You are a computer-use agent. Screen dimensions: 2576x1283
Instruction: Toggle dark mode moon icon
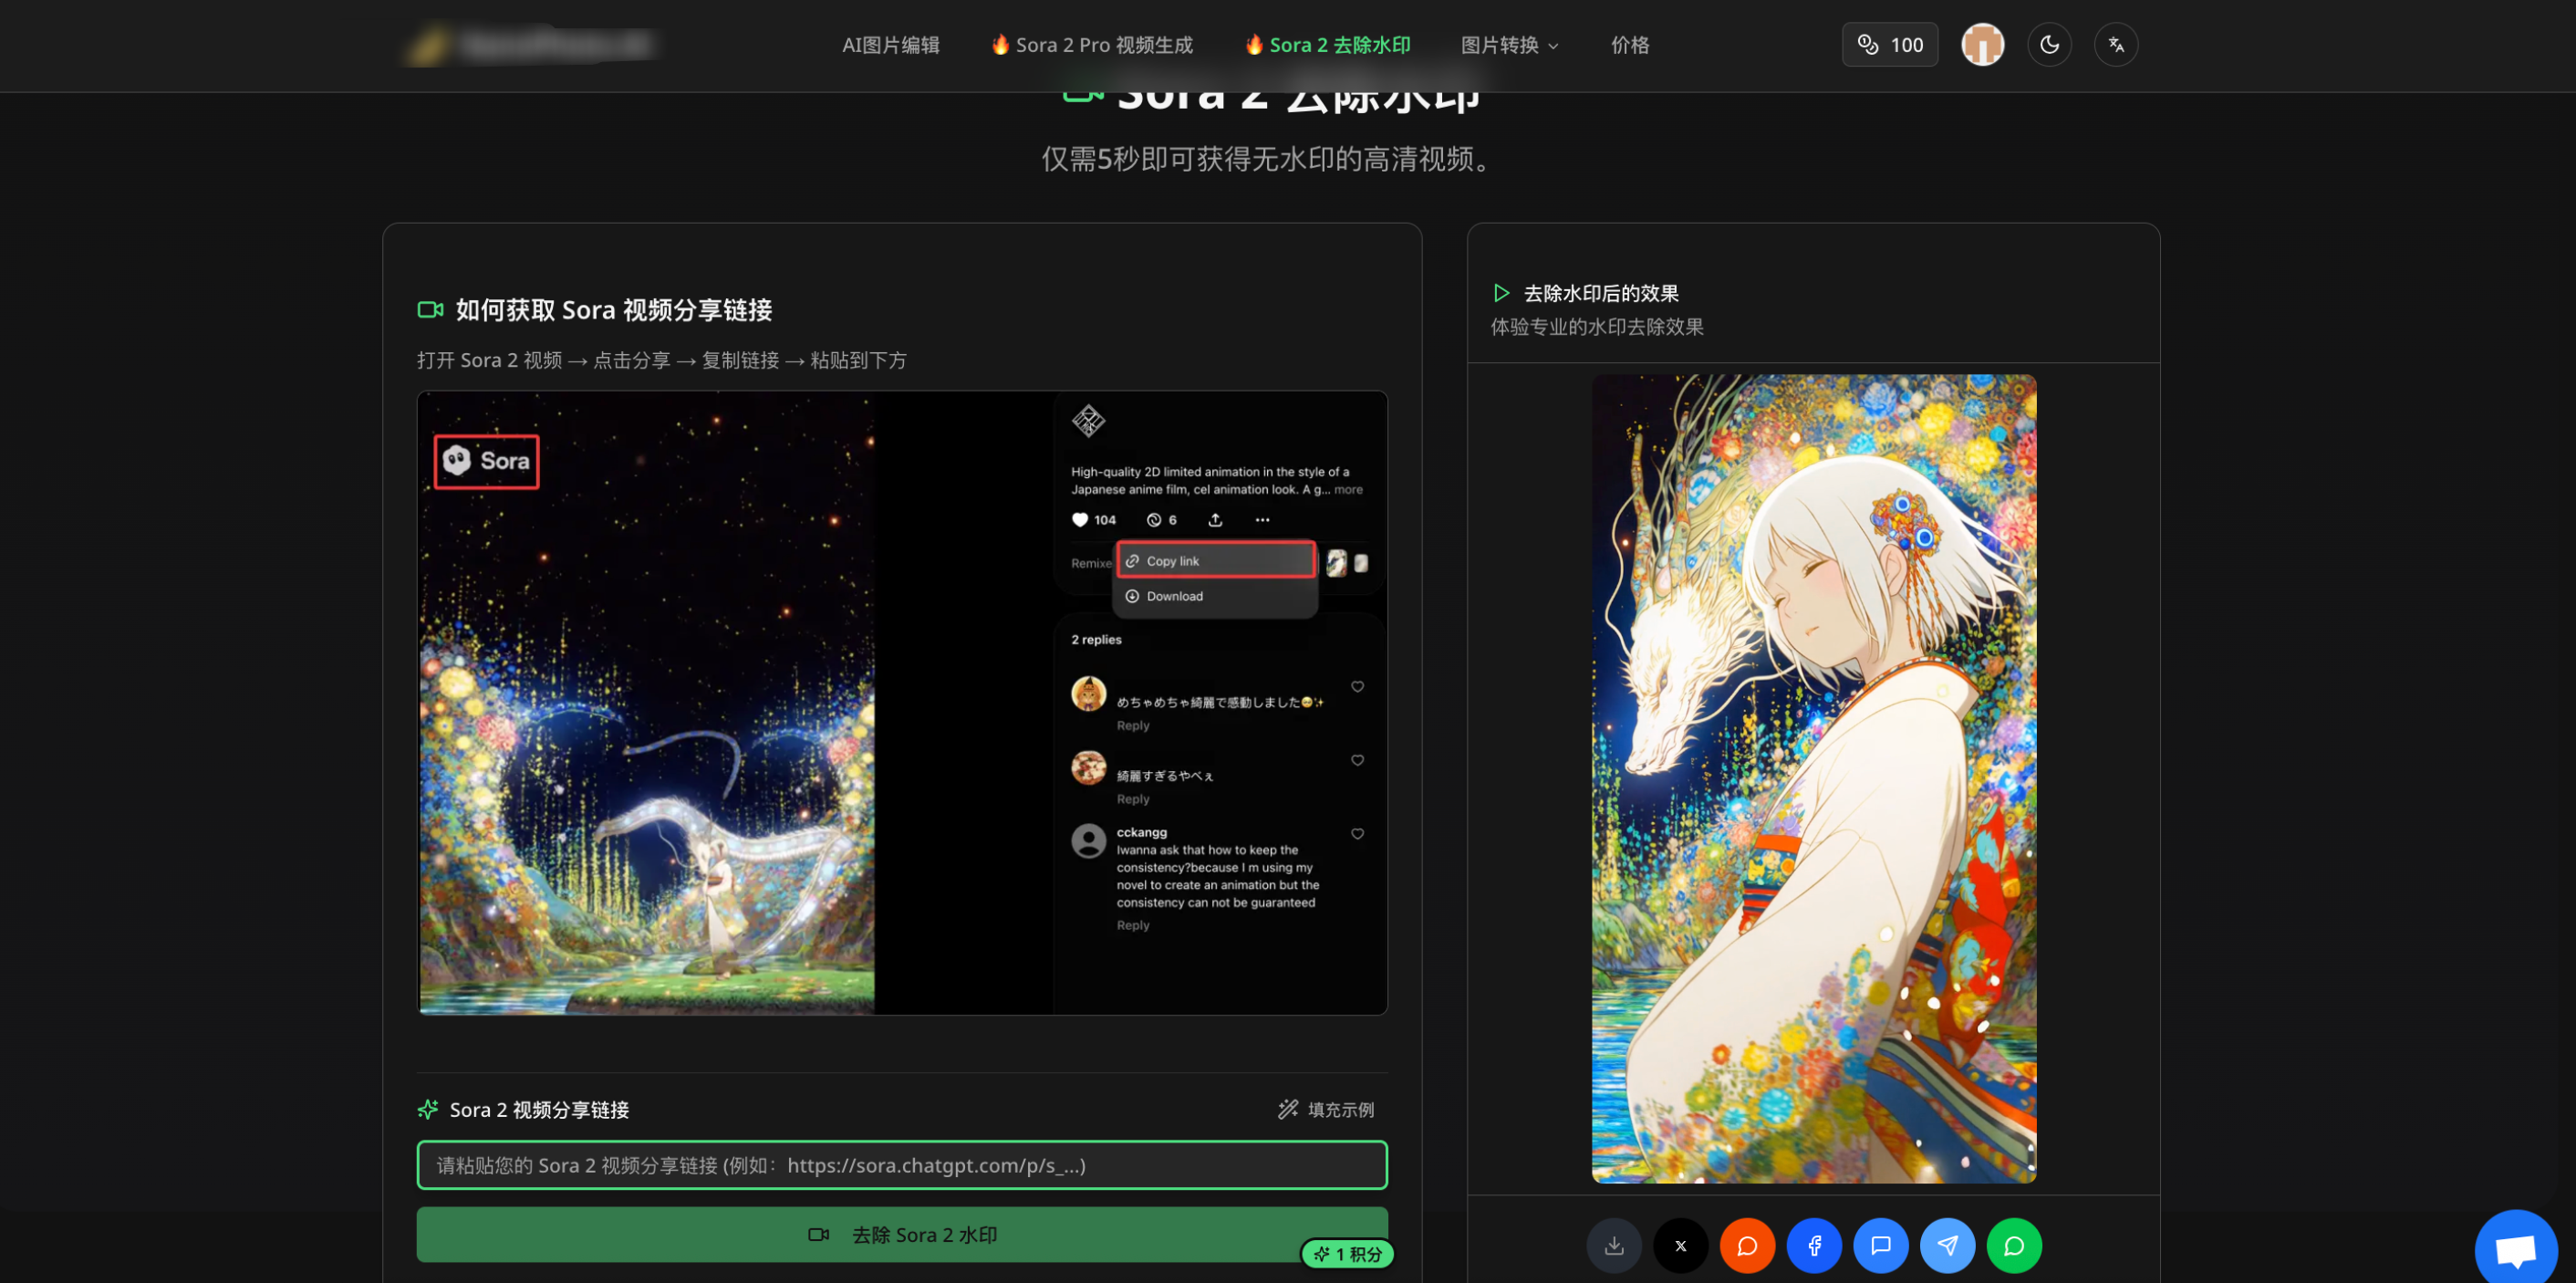tap(2049, 45)
